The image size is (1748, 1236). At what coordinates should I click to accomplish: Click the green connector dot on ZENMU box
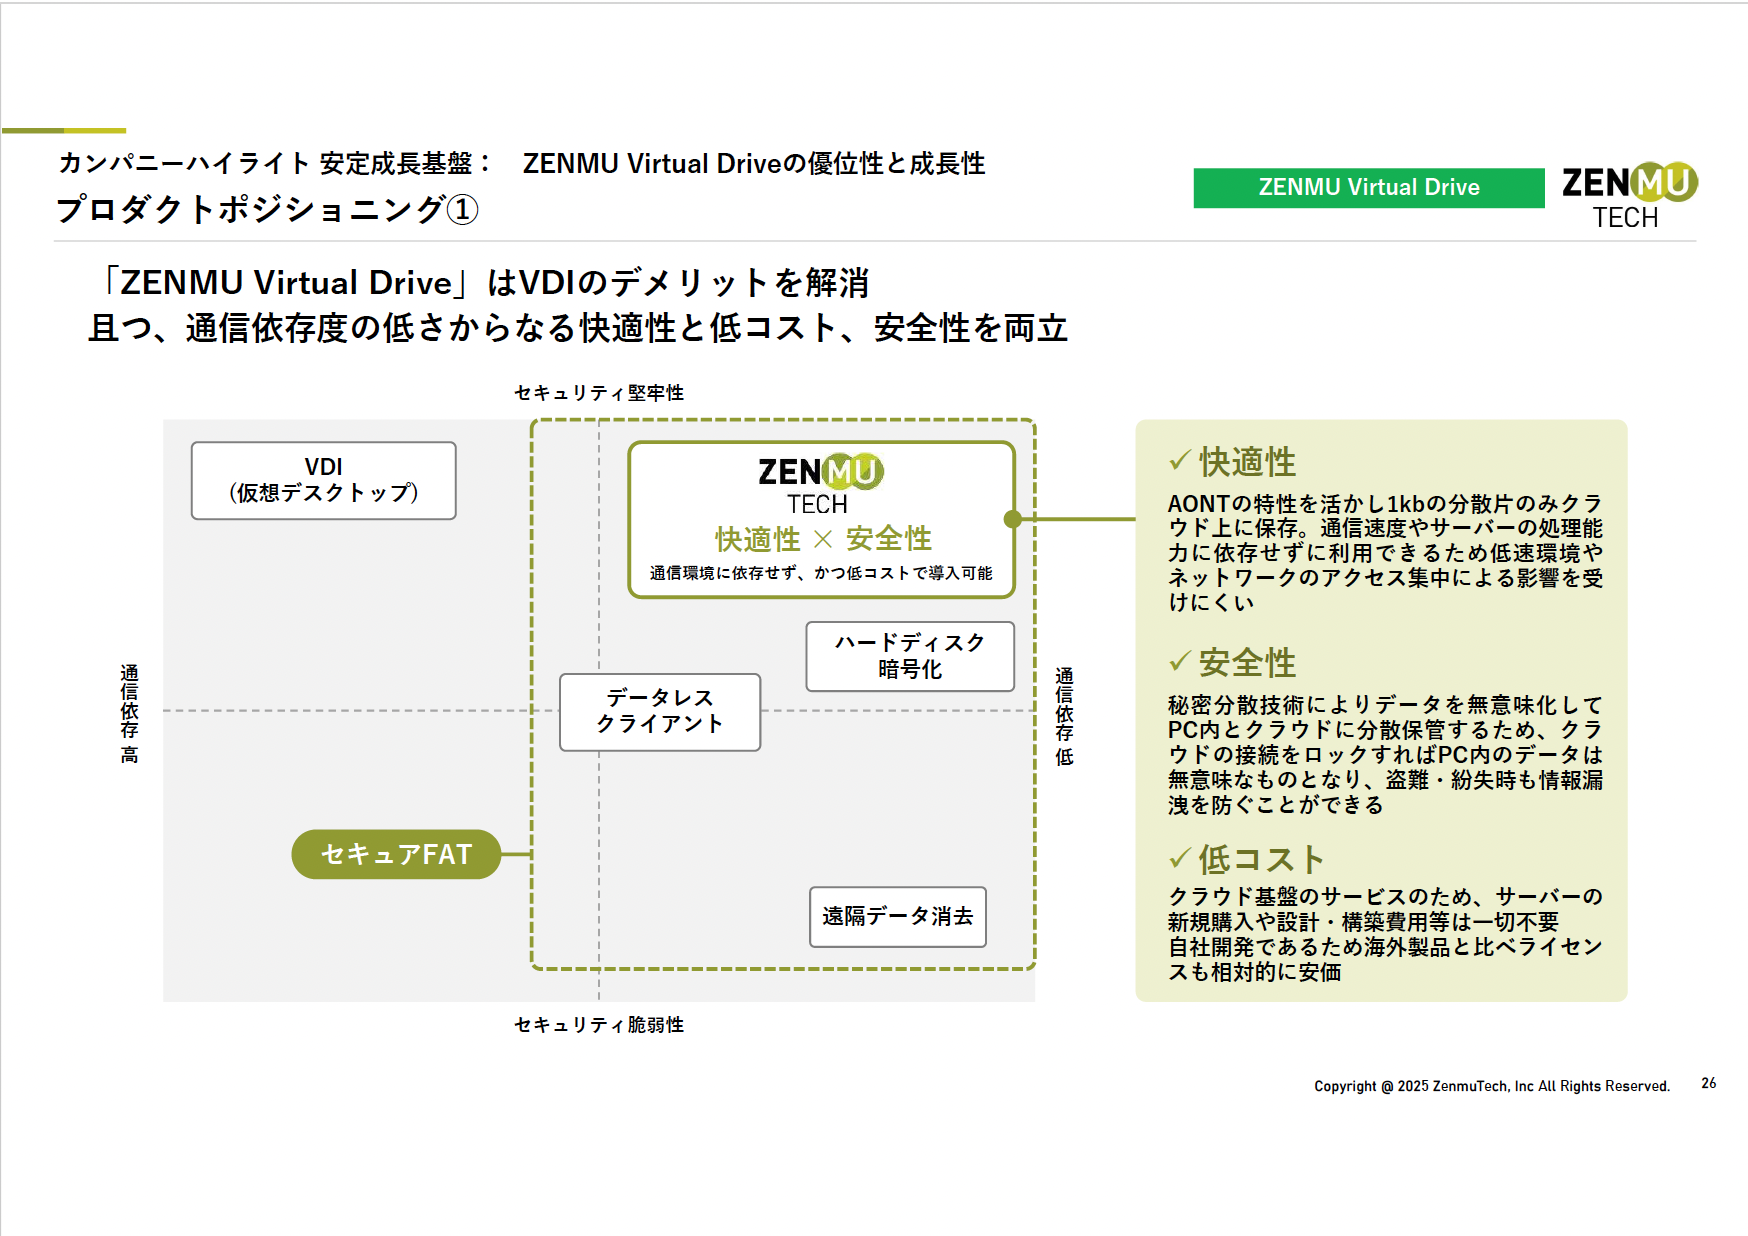click(1013, 519)
